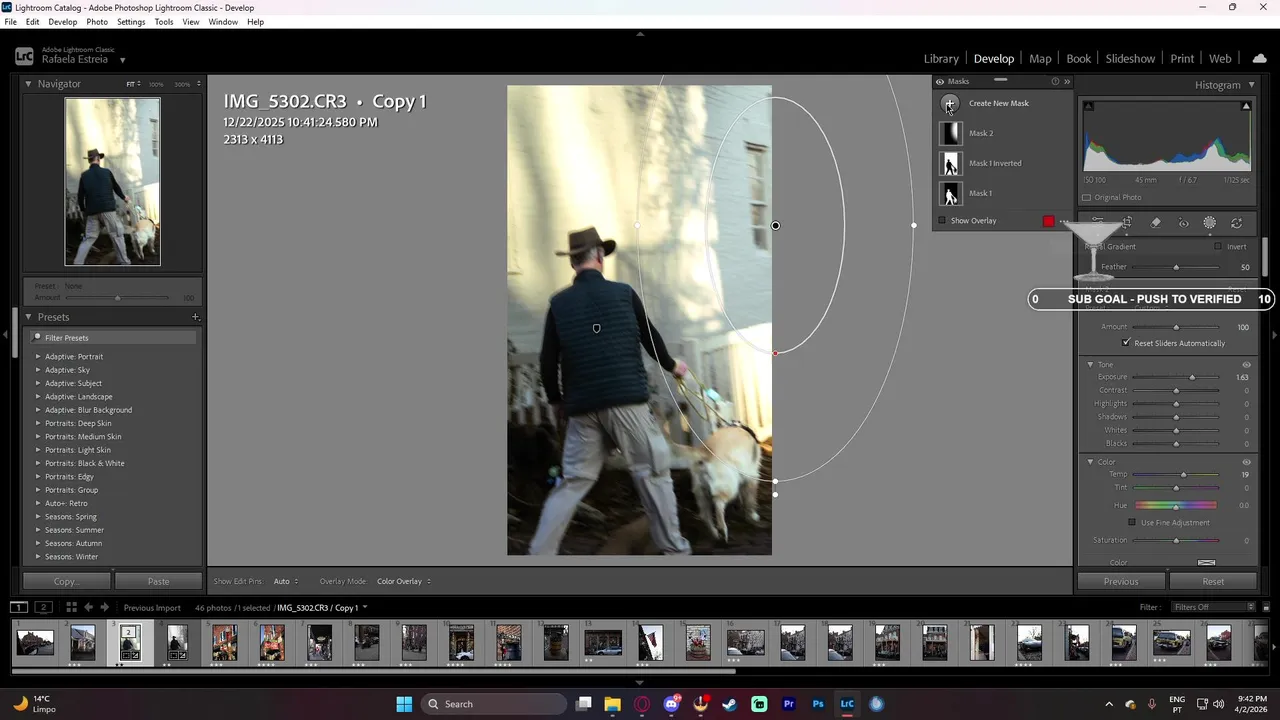Select the Crop tool in the tool strip
This screenshot has width=1280, height=720.
1128,223
